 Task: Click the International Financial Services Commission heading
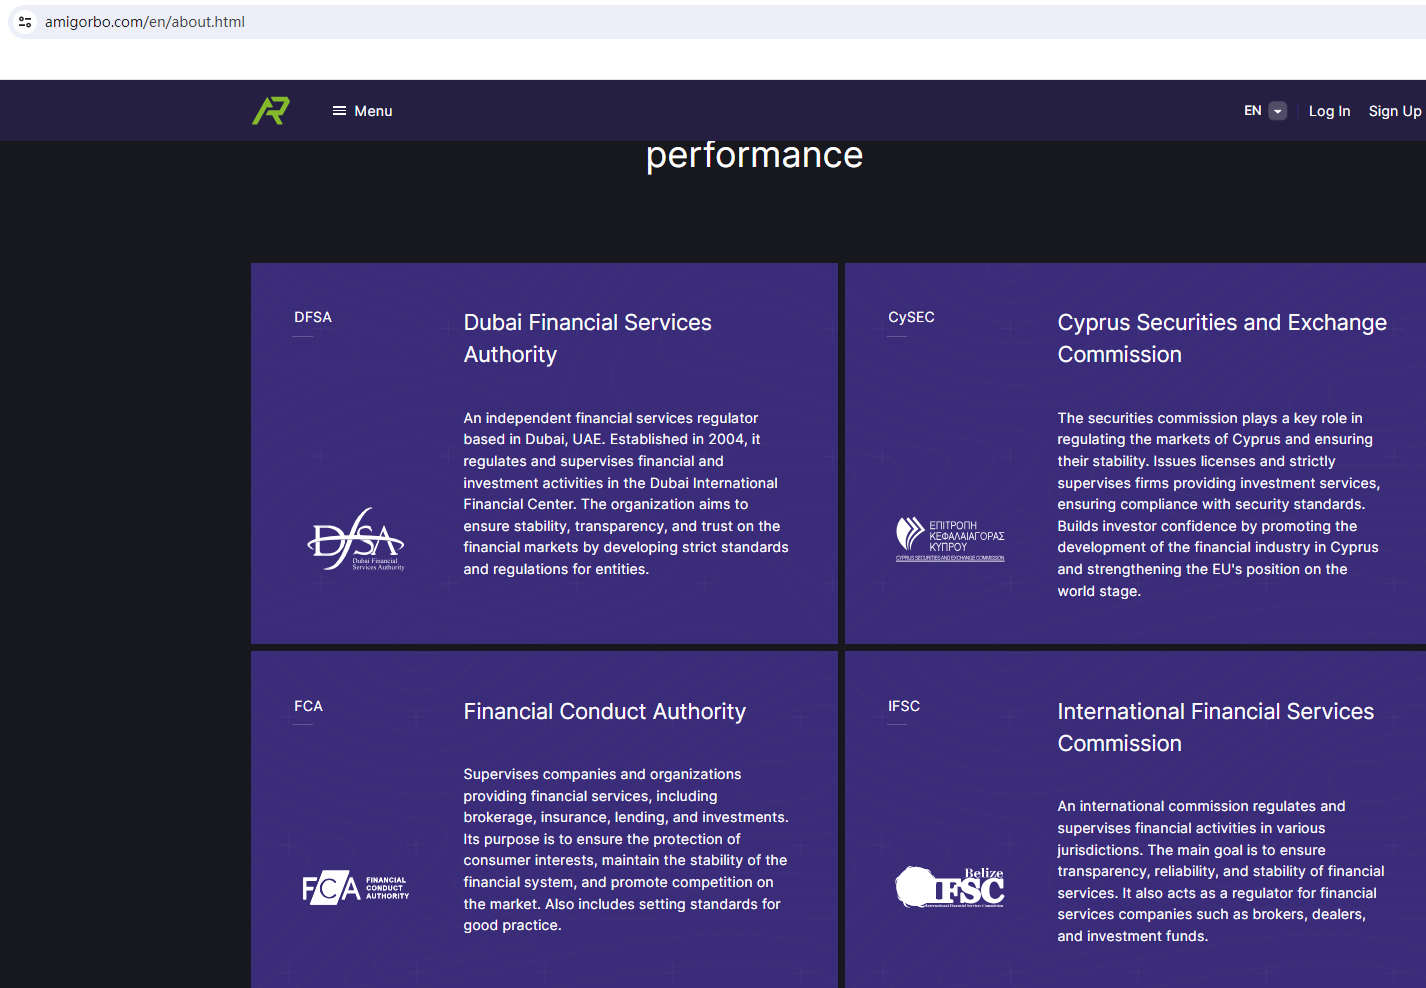pyautogui.click(x=1215, y=727)
